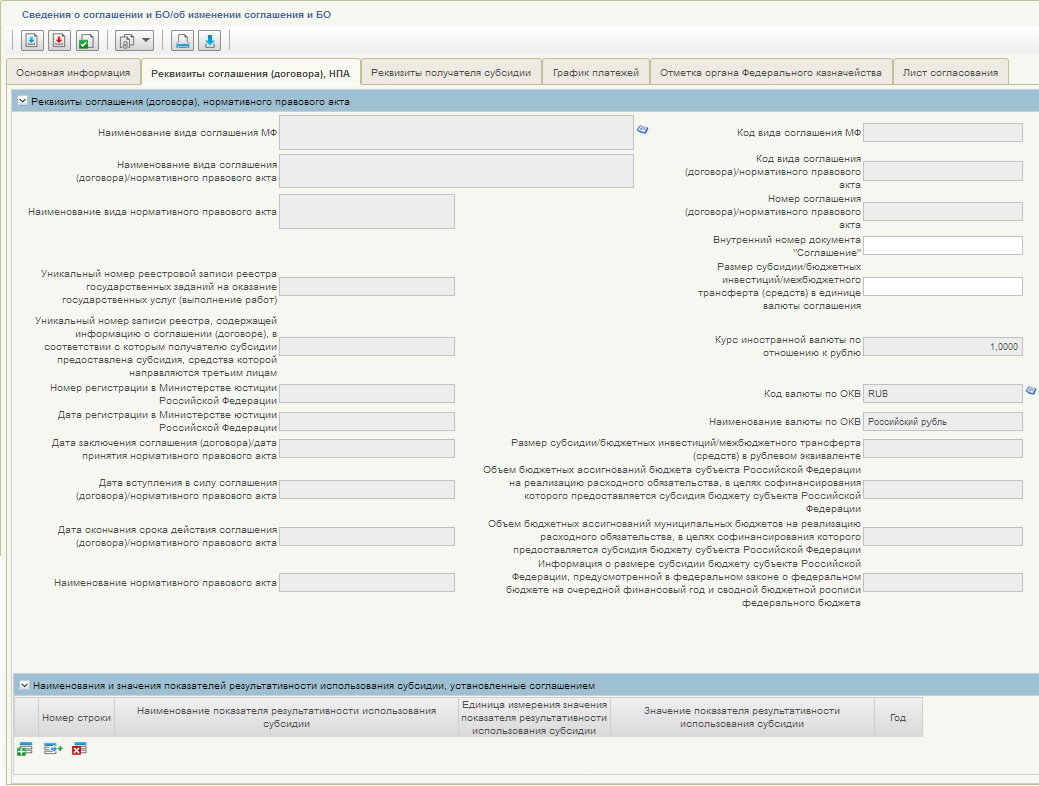Go to the Лист согласования tab
This screenshot has width=1039, height=786.
(x=950, y=73)
